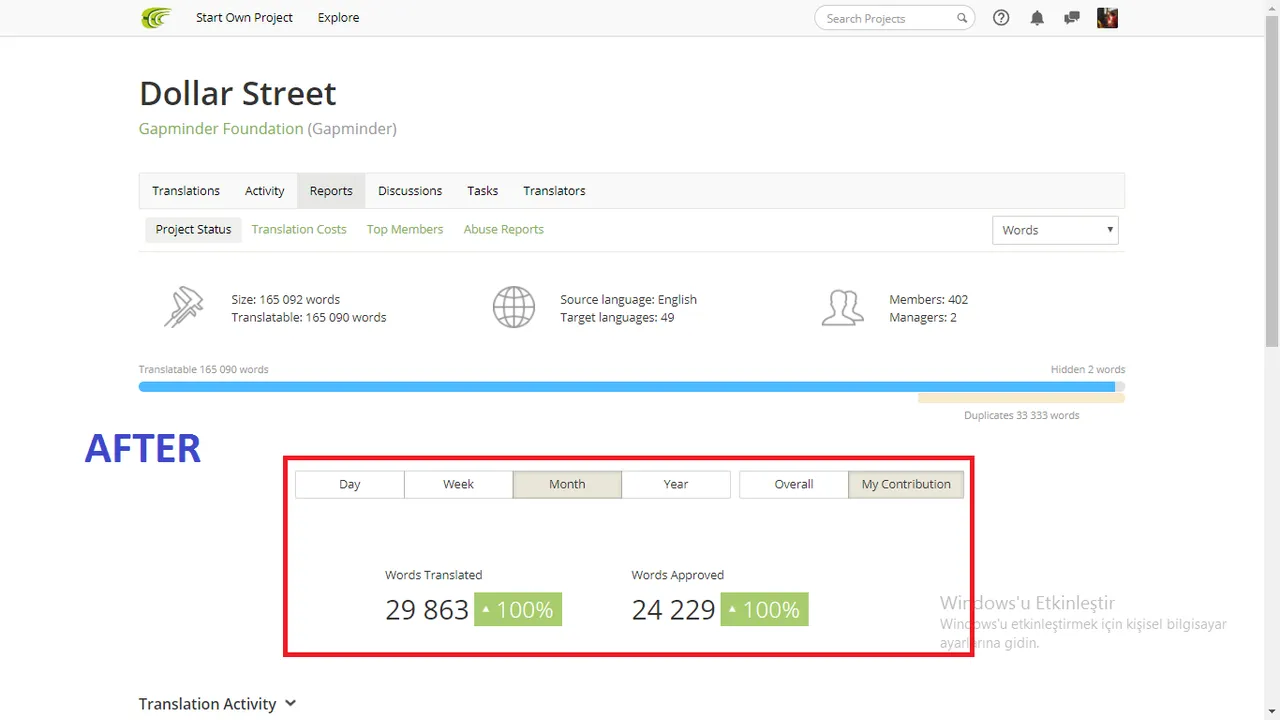Viewport: 1280px width, 720px height.
Task: Select the Overall scope toggle
Action: [794, 484]
